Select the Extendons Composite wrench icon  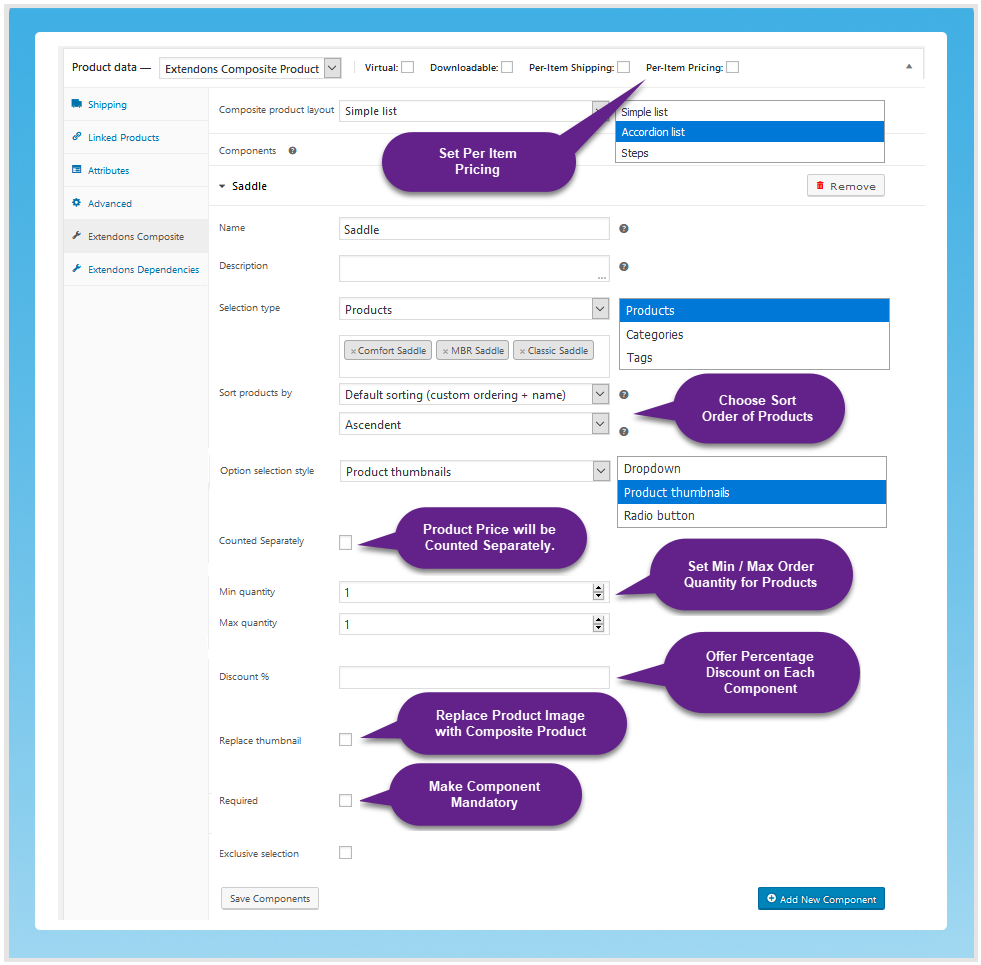pyautogui.click(x=77, y=236)
